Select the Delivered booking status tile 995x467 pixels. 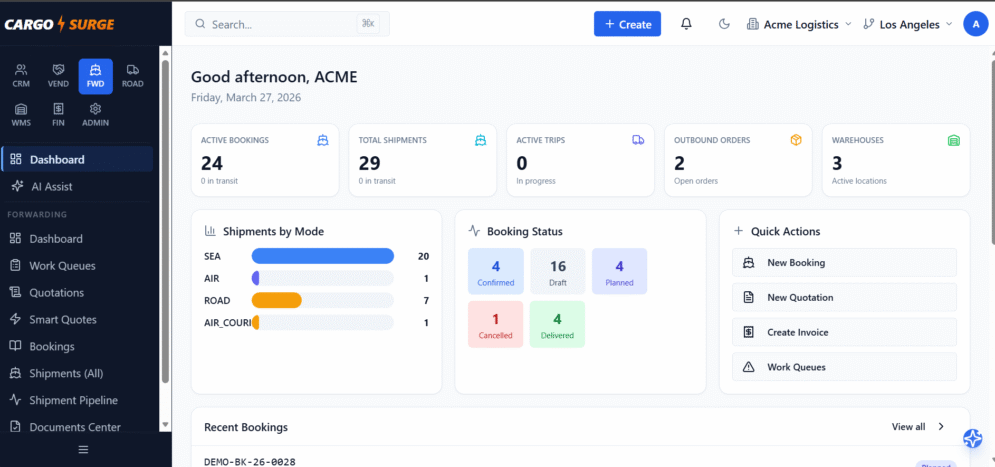point(557,324)
